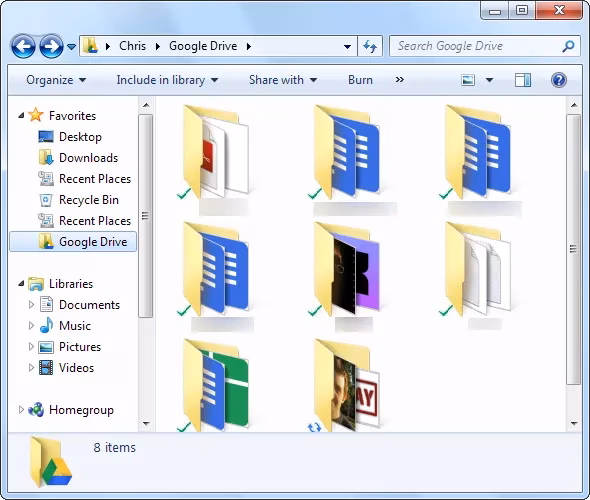This screenshot has width=590, height=500.
Task: Open the Organize menu
Action: click(x=56, y=80)
